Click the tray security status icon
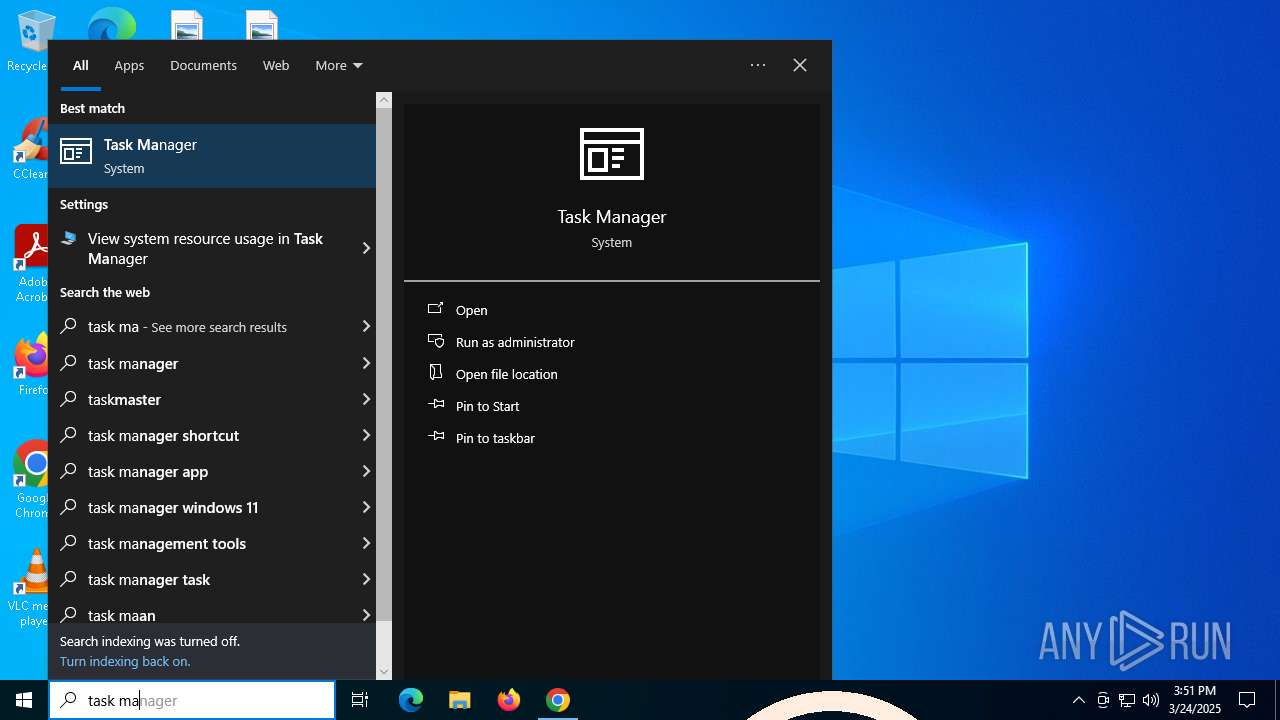The height and width of the screenshot is (720, 1280). point(1103,700)
